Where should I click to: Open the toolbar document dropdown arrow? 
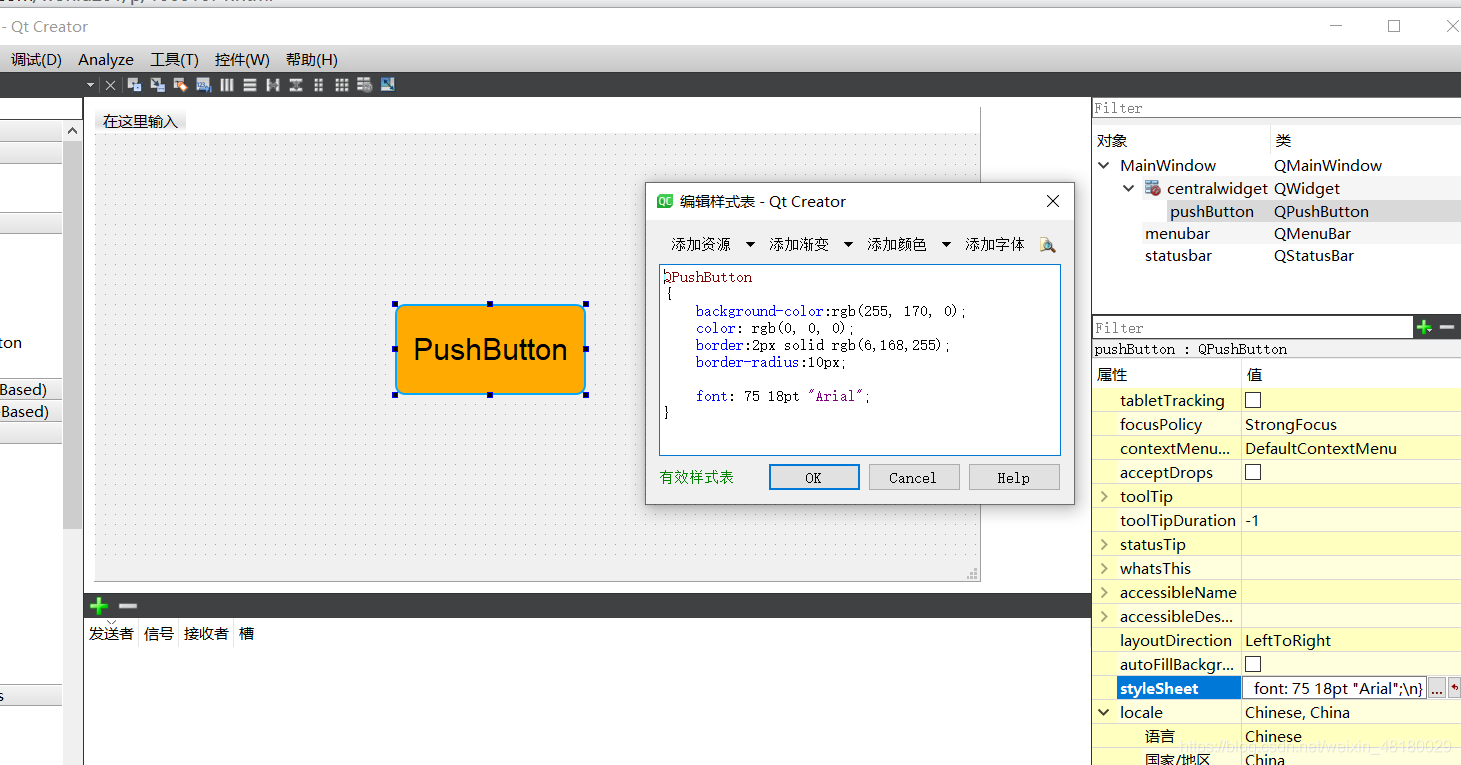coord(90,86)
